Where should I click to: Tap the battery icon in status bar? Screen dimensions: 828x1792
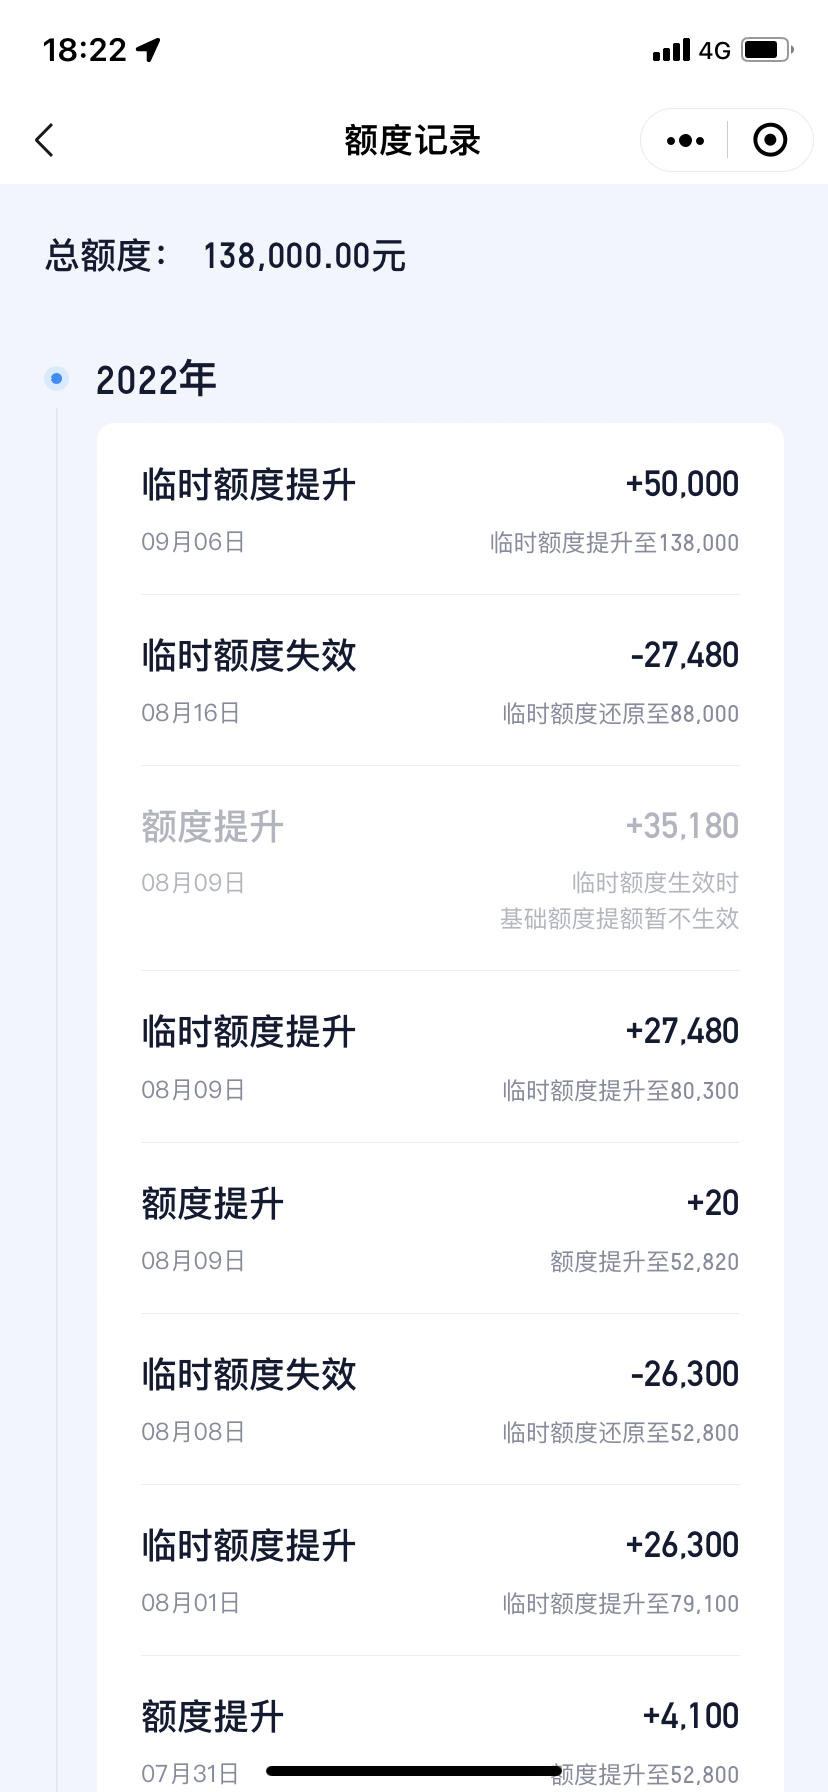(767, 49)
